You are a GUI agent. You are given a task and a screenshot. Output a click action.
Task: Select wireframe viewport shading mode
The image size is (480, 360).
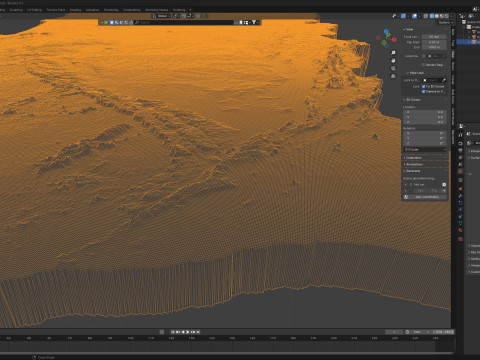432,16
